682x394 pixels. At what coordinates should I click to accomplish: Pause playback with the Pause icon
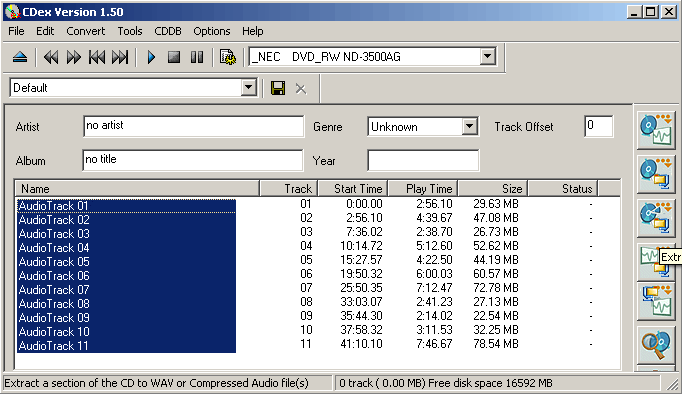click(197, 57)
